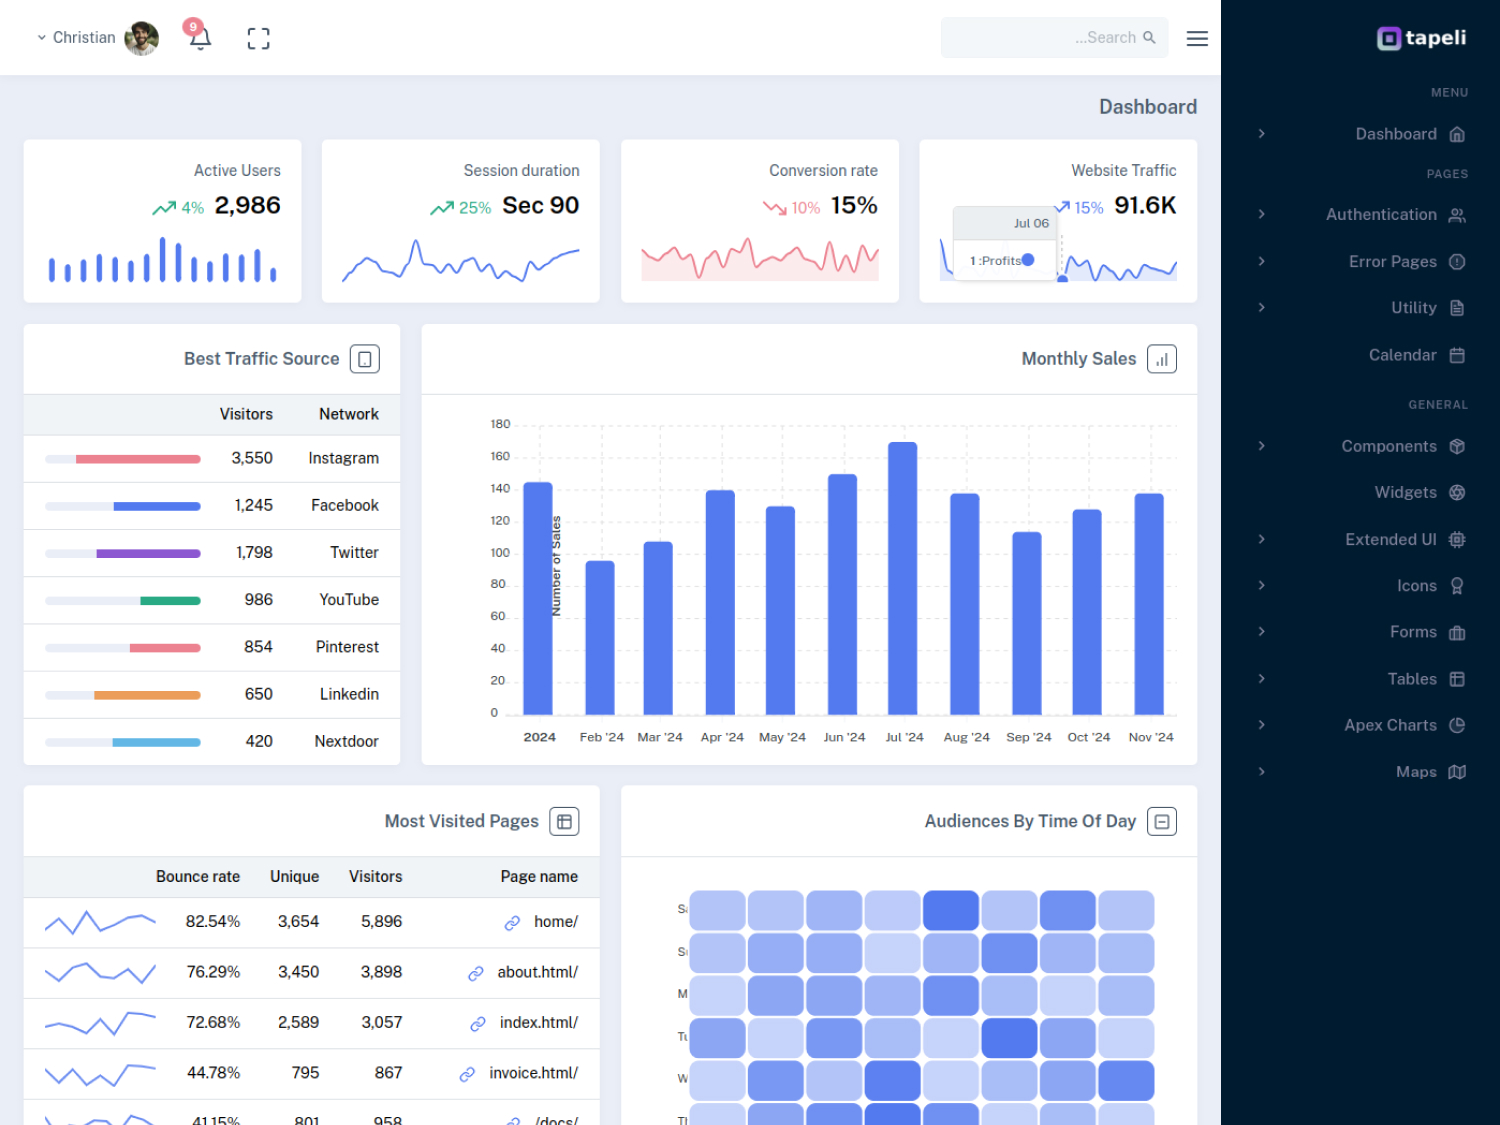Click the Conversion rate sparkline chart
The image size is (1500, 1125).
[x=760, y=259]
